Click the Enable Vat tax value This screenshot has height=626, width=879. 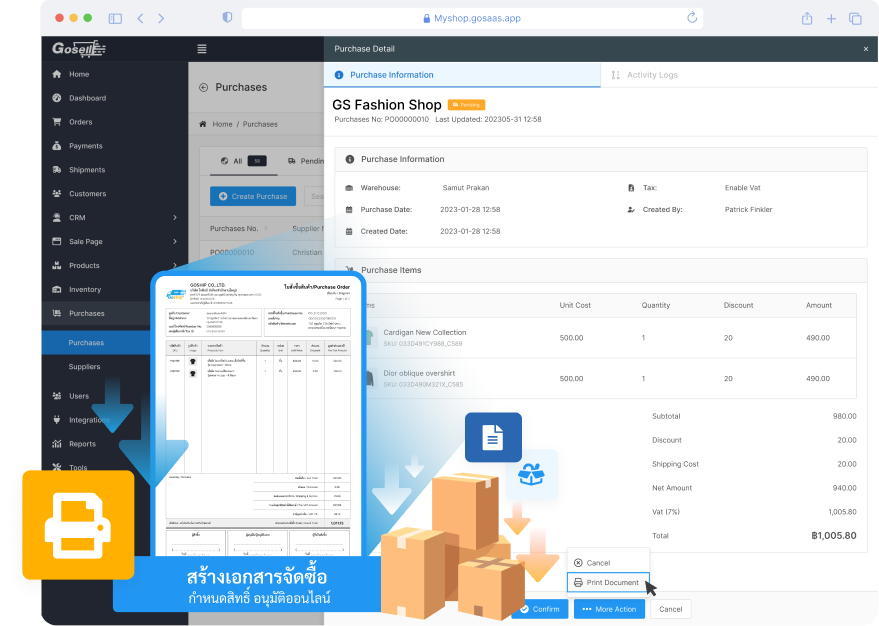coord(742,188)
